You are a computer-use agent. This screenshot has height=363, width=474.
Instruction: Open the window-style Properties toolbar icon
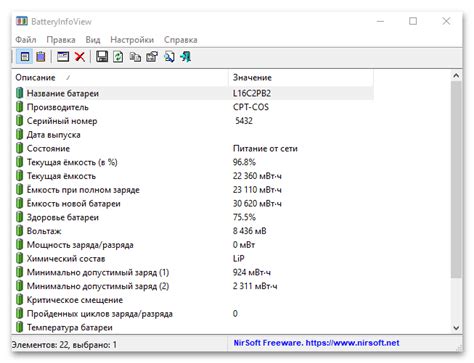click(63, 57)
